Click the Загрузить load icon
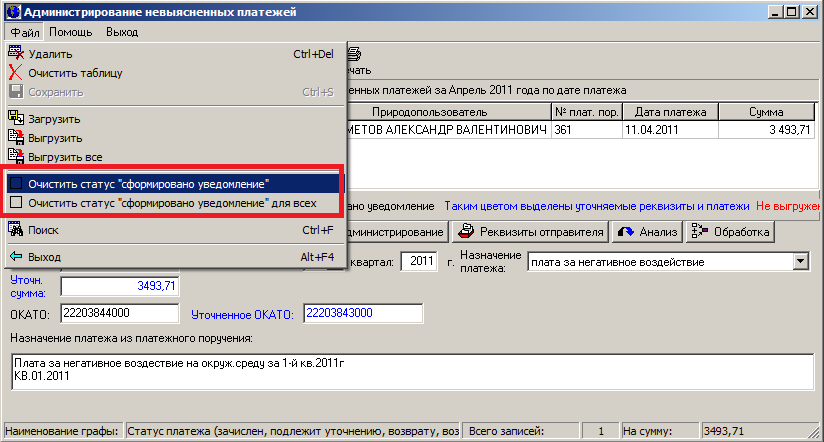The height and width of the screenshot is (442, 824). (15, 119)
